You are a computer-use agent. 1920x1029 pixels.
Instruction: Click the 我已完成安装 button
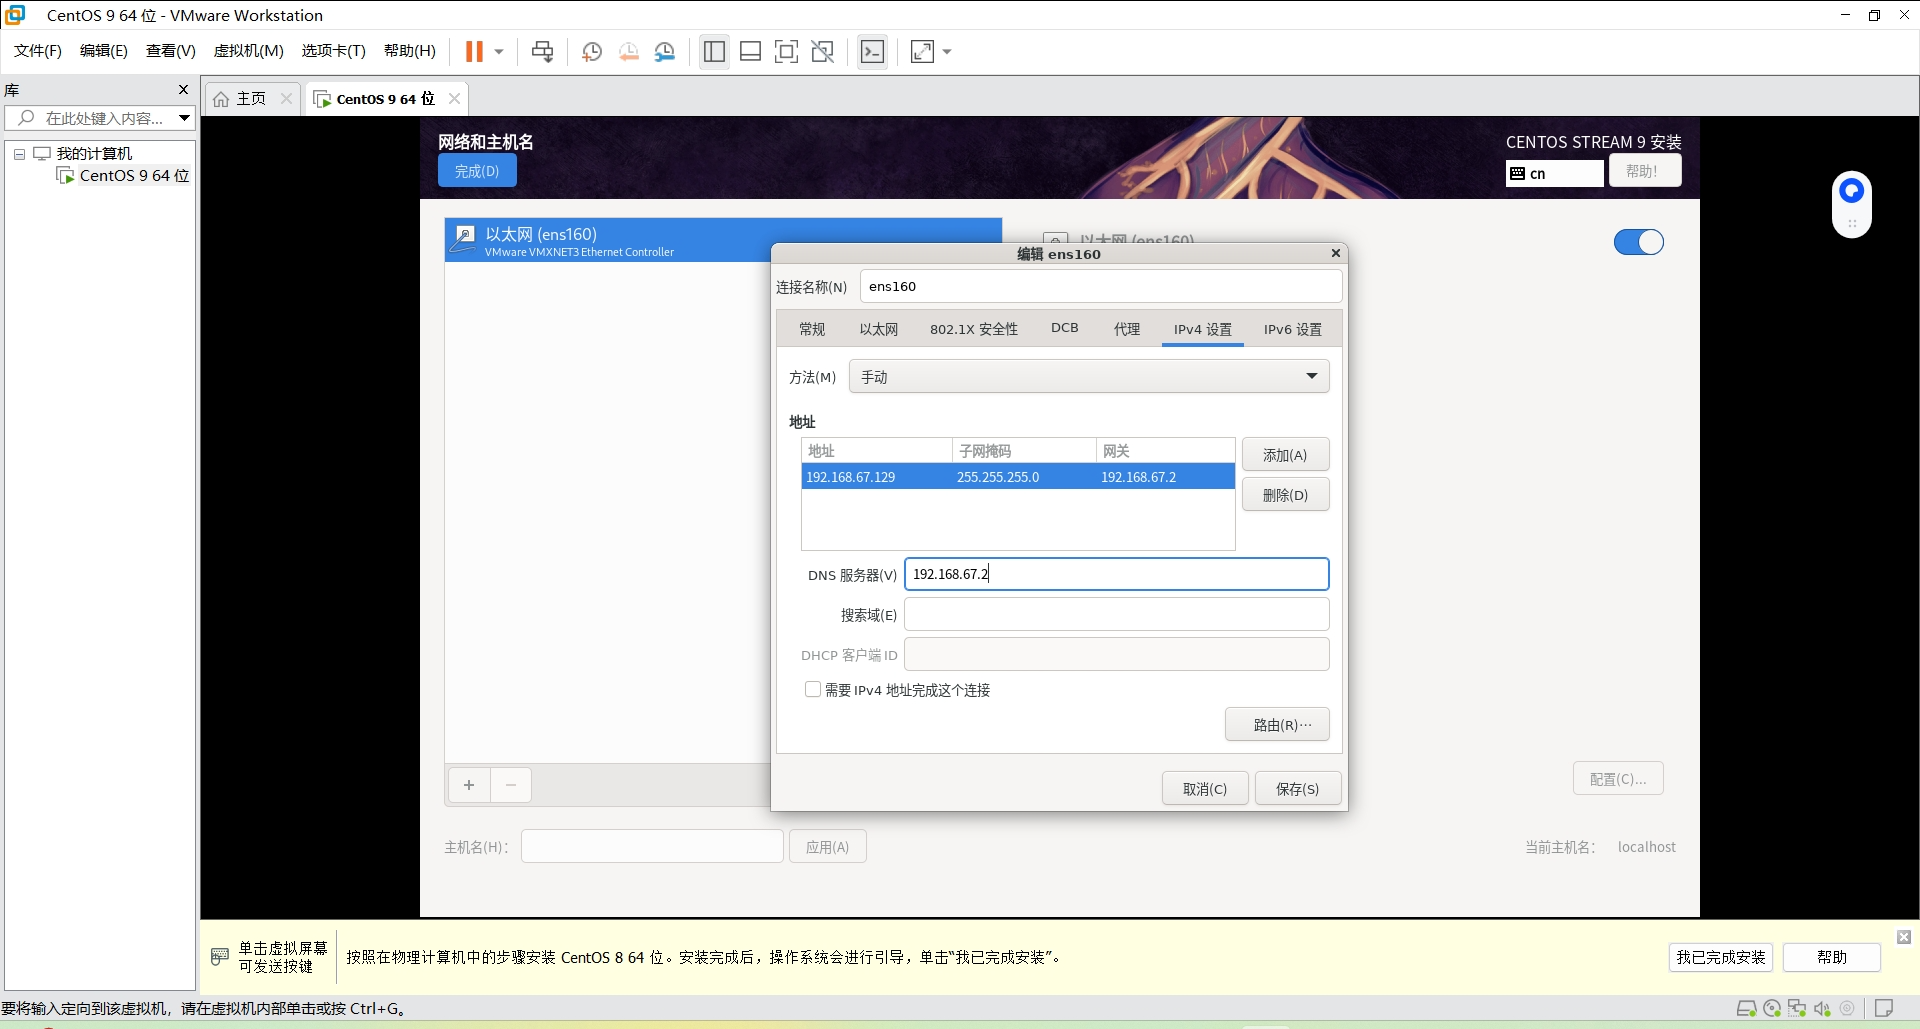1721,957
